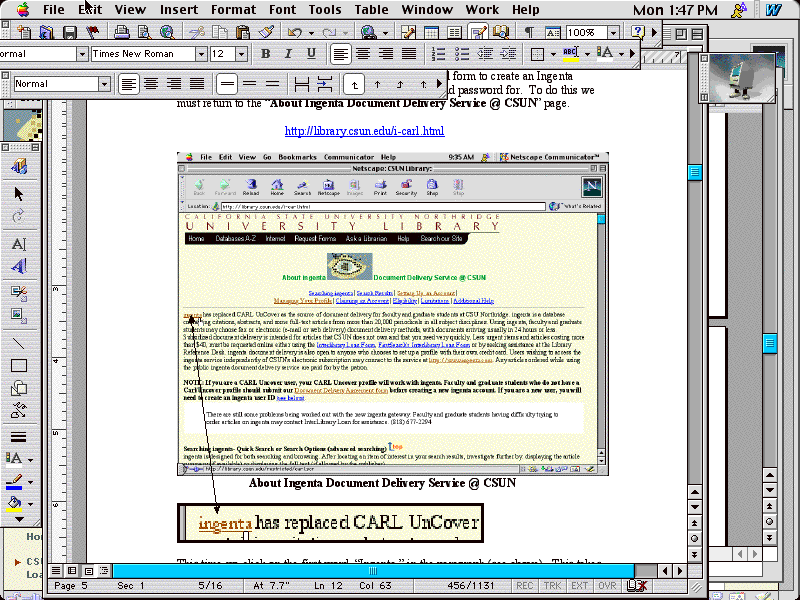Screen dimensions: 800x600
Task: Switch to Normal view button
Action: [x=56, y=570]
